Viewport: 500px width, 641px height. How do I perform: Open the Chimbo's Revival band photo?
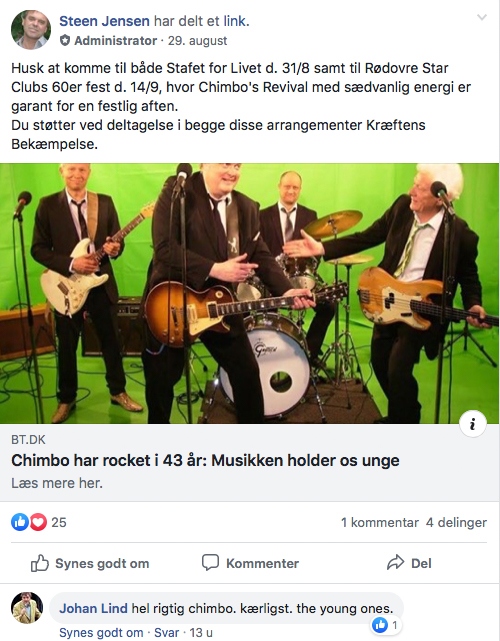[x=249, y=293]
